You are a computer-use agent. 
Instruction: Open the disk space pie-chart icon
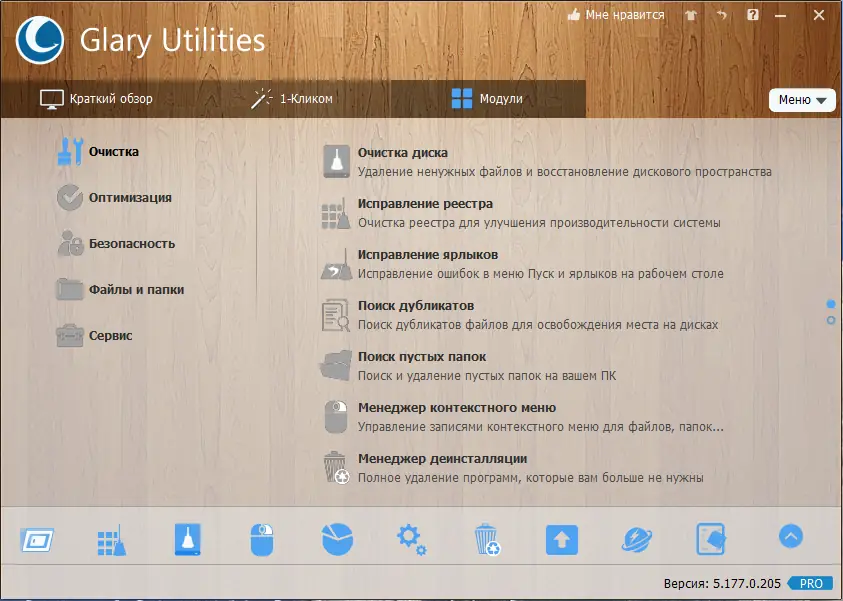(x=337, y=539)
